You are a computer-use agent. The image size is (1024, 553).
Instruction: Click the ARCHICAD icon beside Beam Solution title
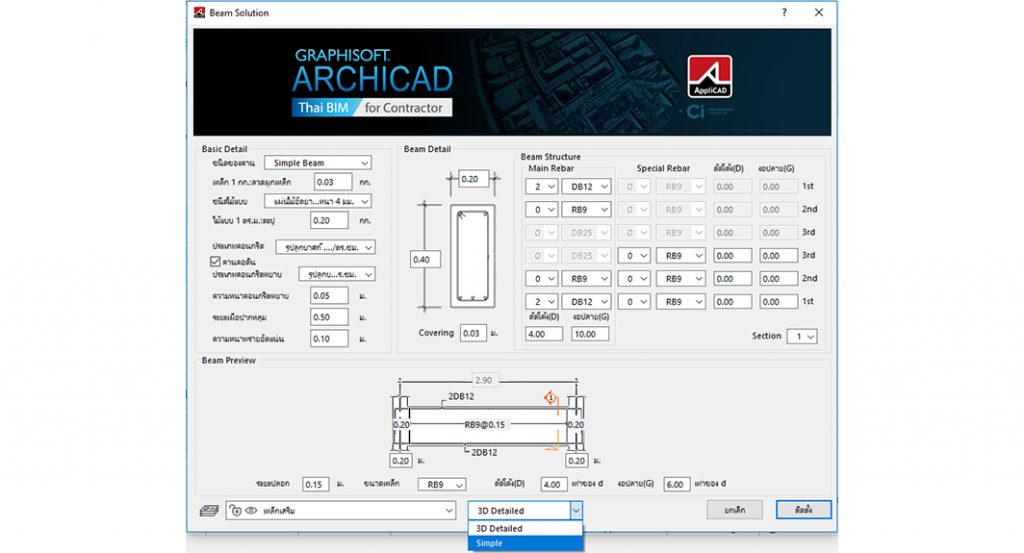click(199, 12)
